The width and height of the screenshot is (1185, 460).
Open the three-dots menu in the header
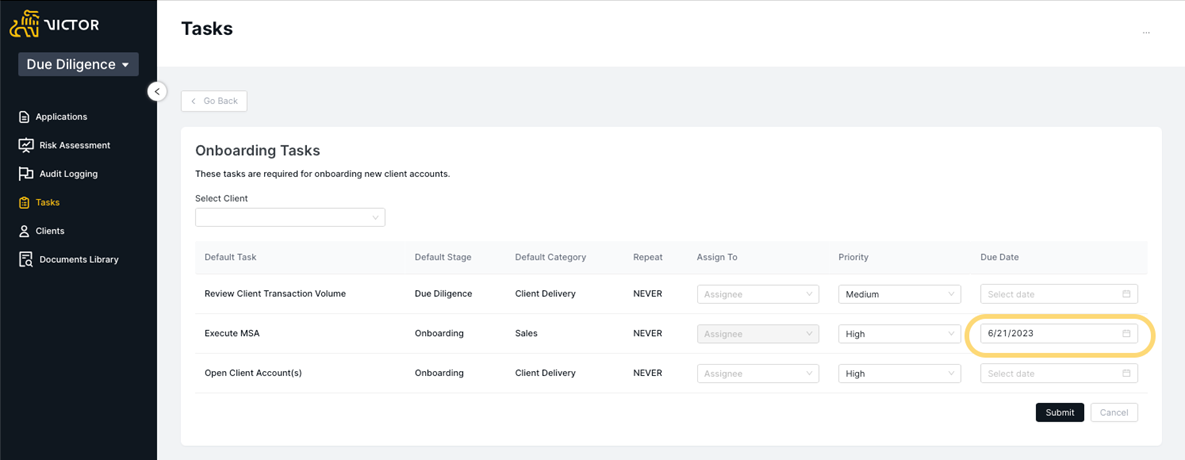(x=1146, y=33)
